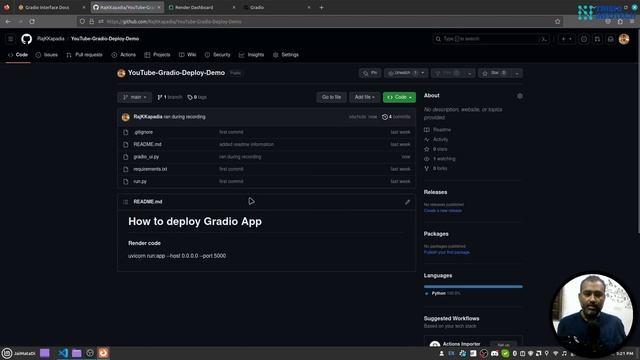Open the purple app in taskbar
This screenshot has height=360, width=640.
click(x=44, y=353)
